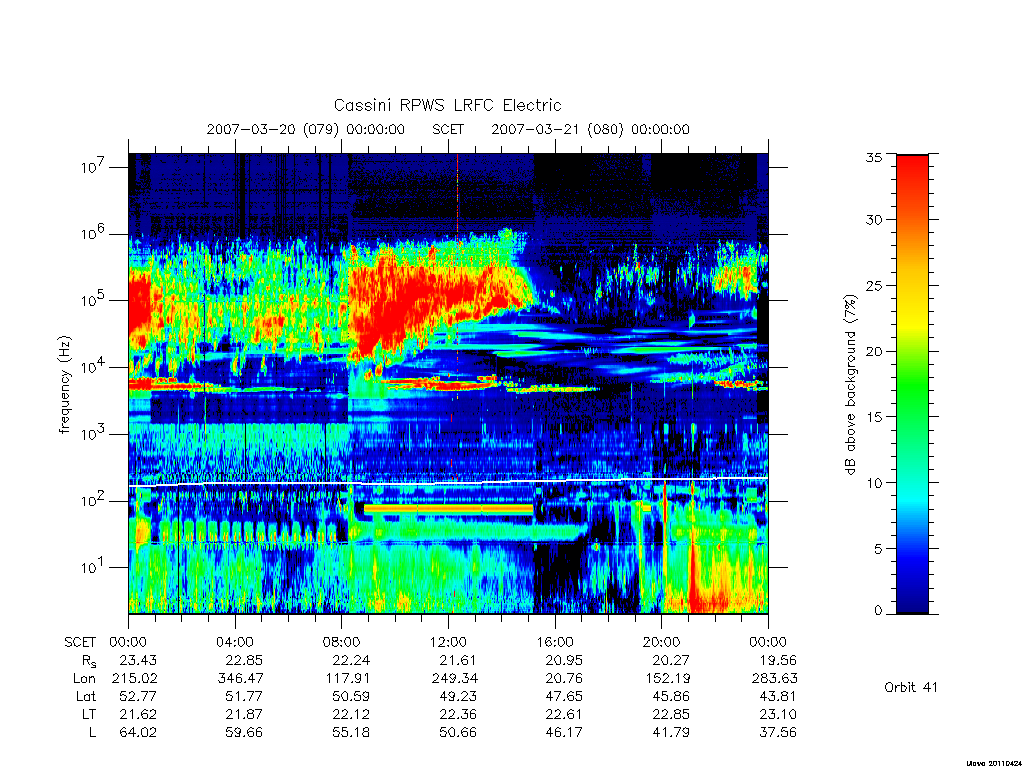Click Rs value '23.43'
The width and height of the screenshot is (1024, 768).
[138, 660]
